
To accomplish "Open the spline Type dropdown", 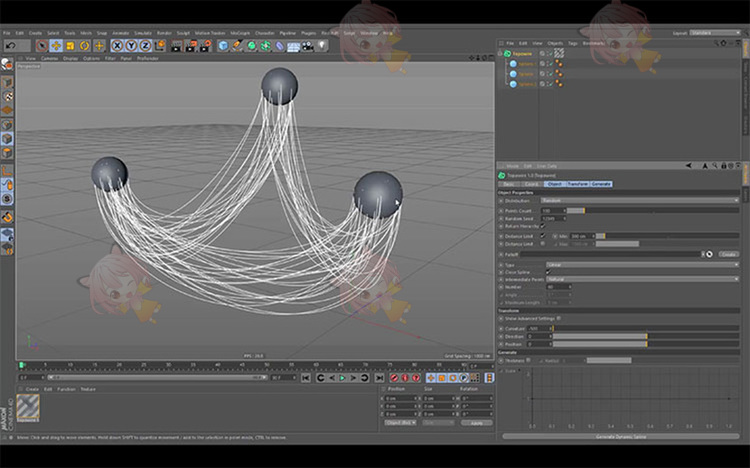I will click(643, 265).
